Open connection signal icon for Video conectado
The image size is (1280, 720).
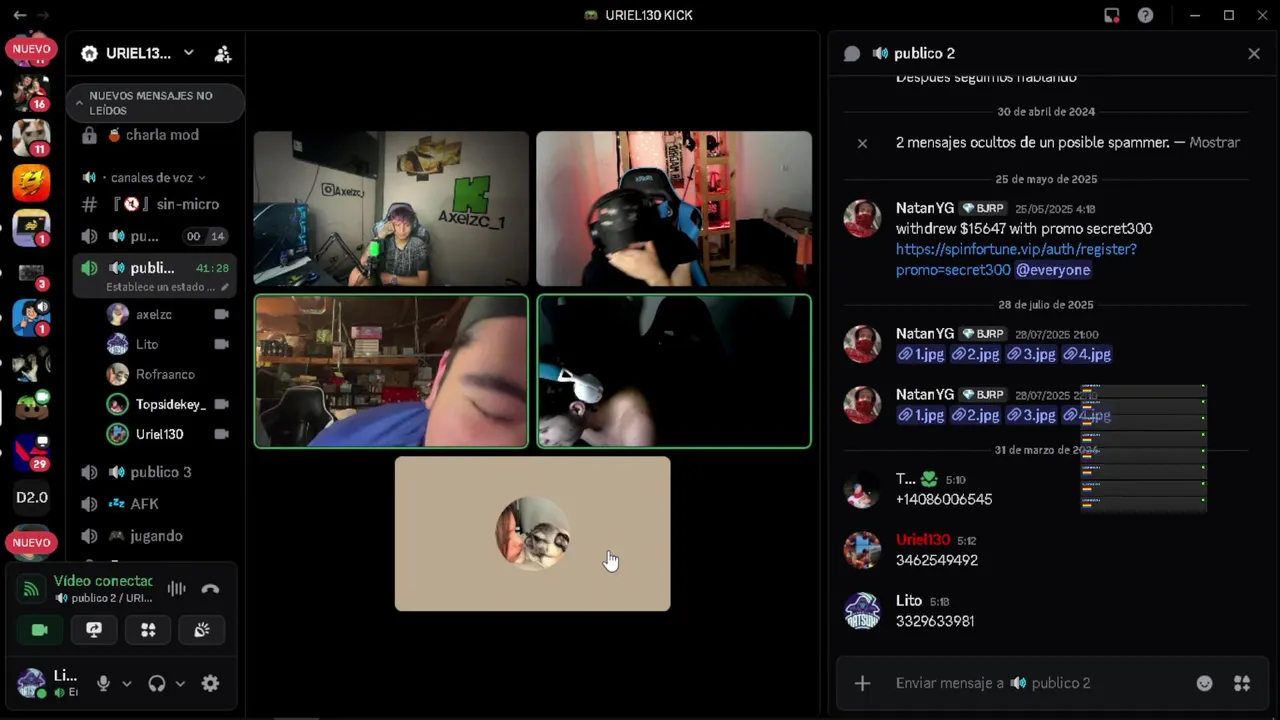coord(31,589)
